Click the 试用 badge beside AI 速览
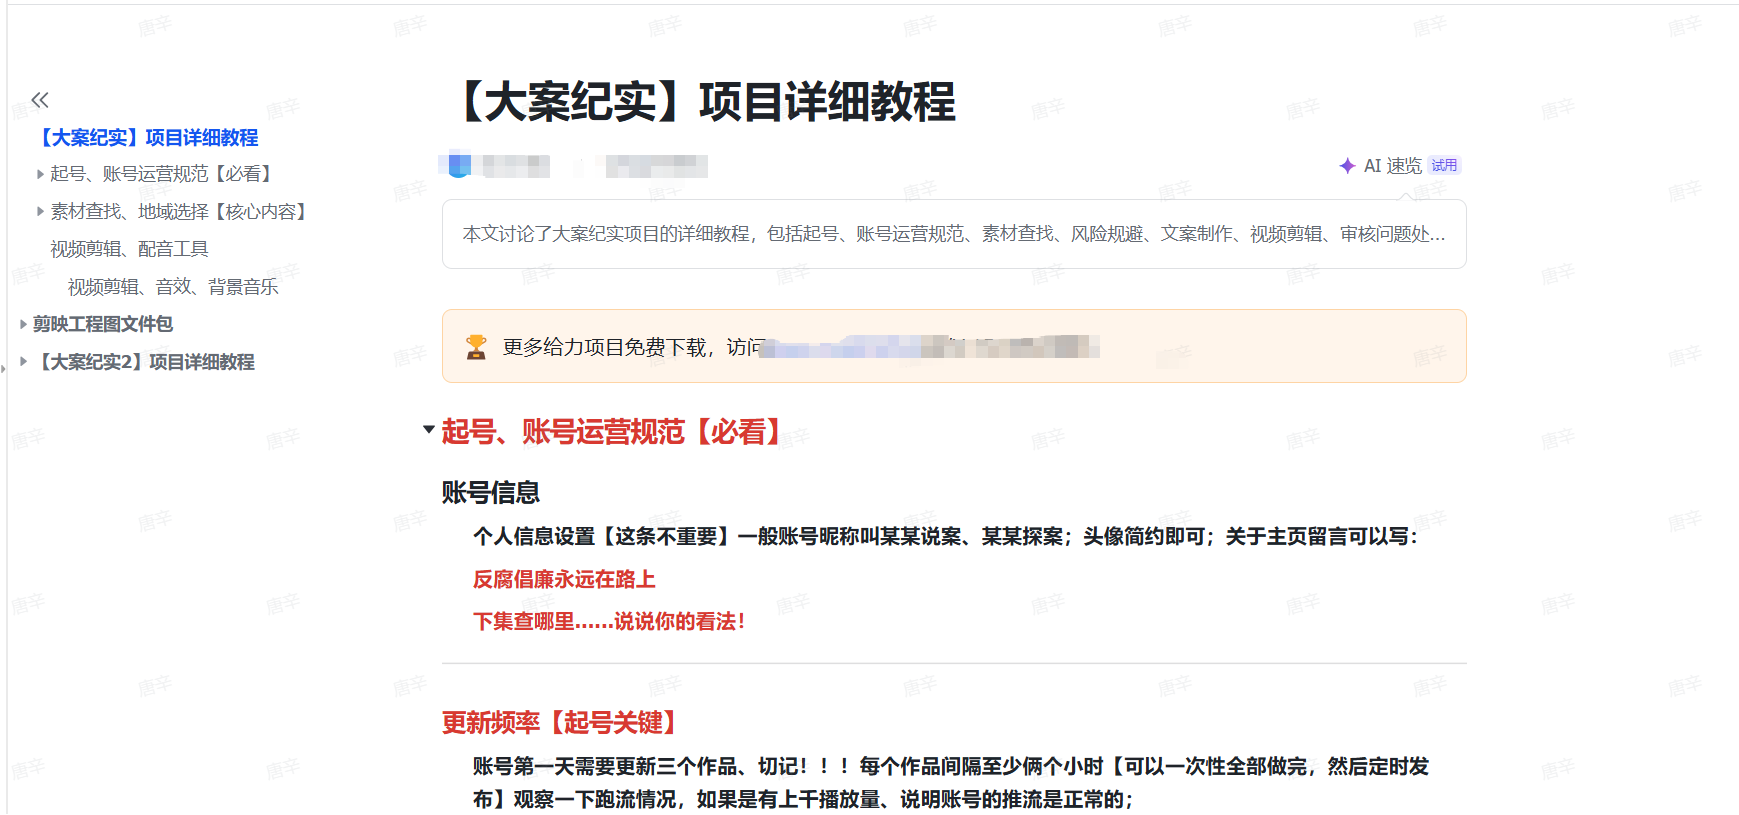Screen dimensions: 1739x815 (1444, 166)
